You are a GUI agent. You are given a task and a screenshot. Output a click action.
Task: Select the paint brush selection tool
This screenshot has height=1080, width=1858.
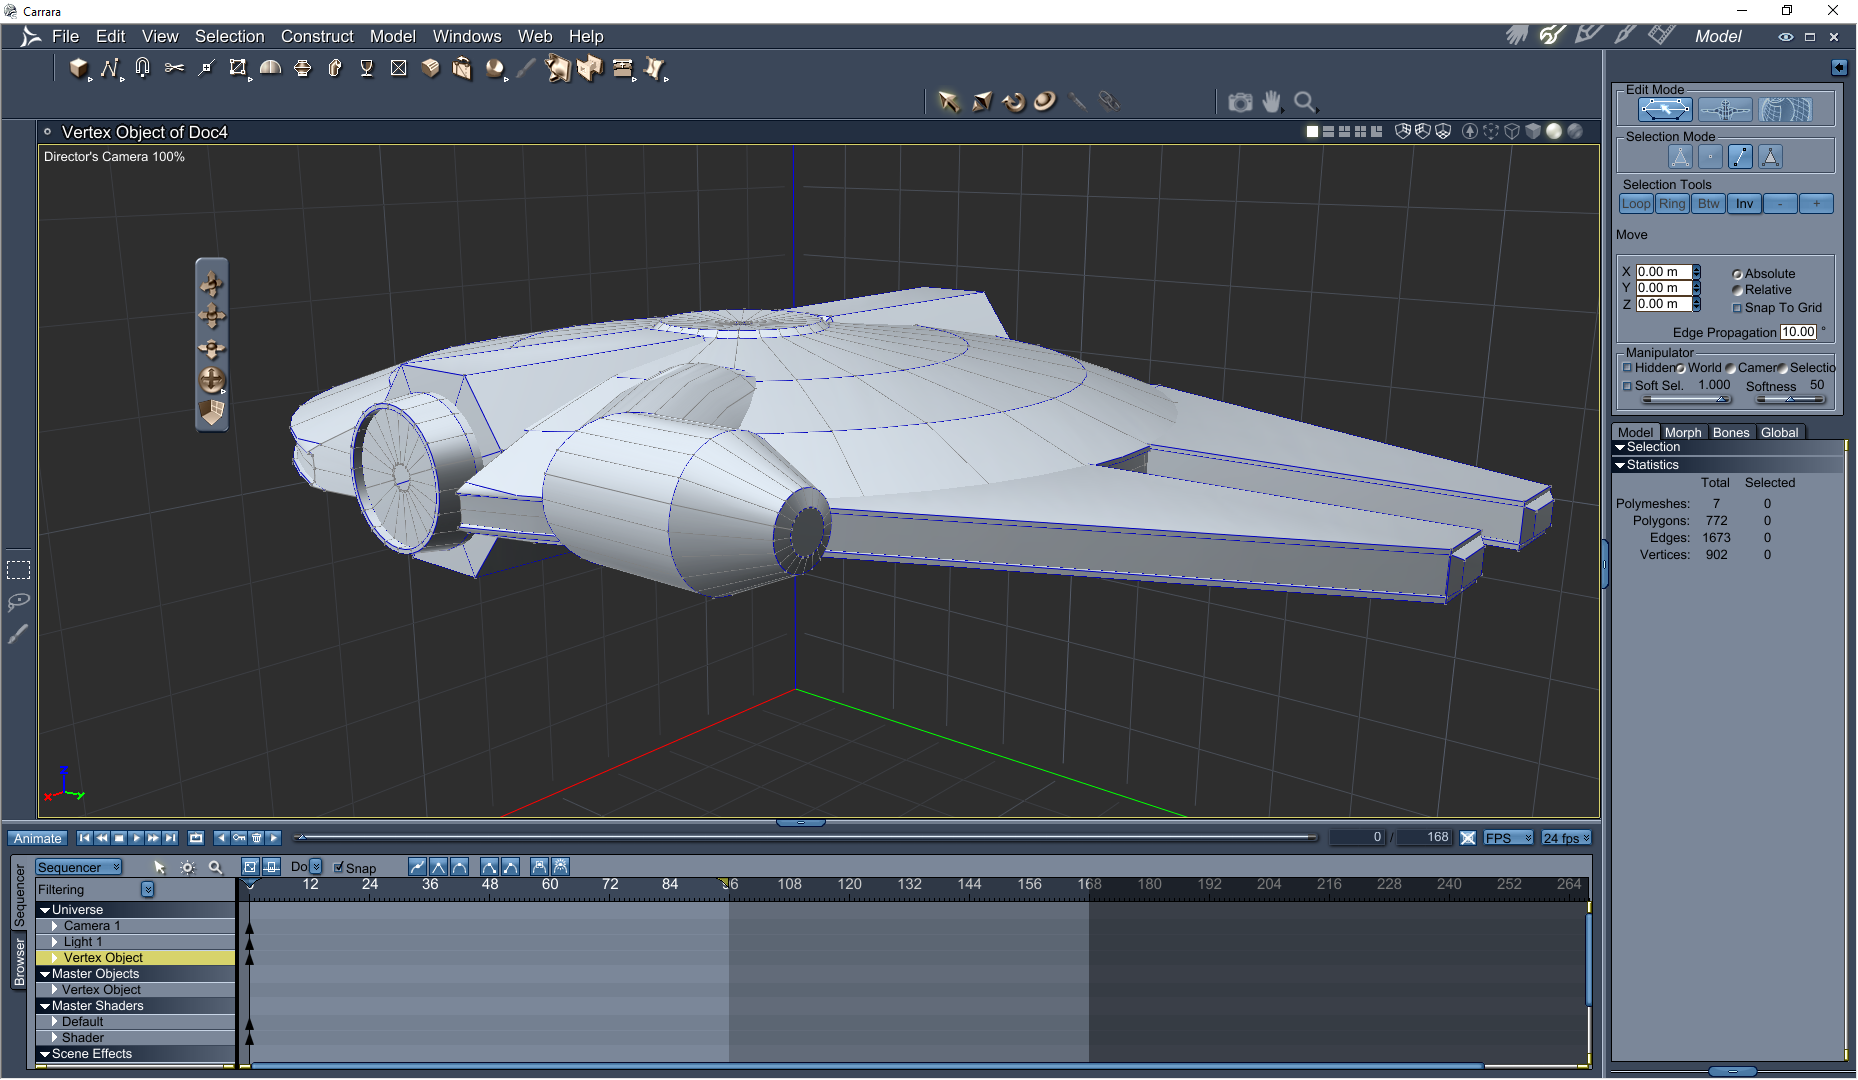tap(18, 634)
